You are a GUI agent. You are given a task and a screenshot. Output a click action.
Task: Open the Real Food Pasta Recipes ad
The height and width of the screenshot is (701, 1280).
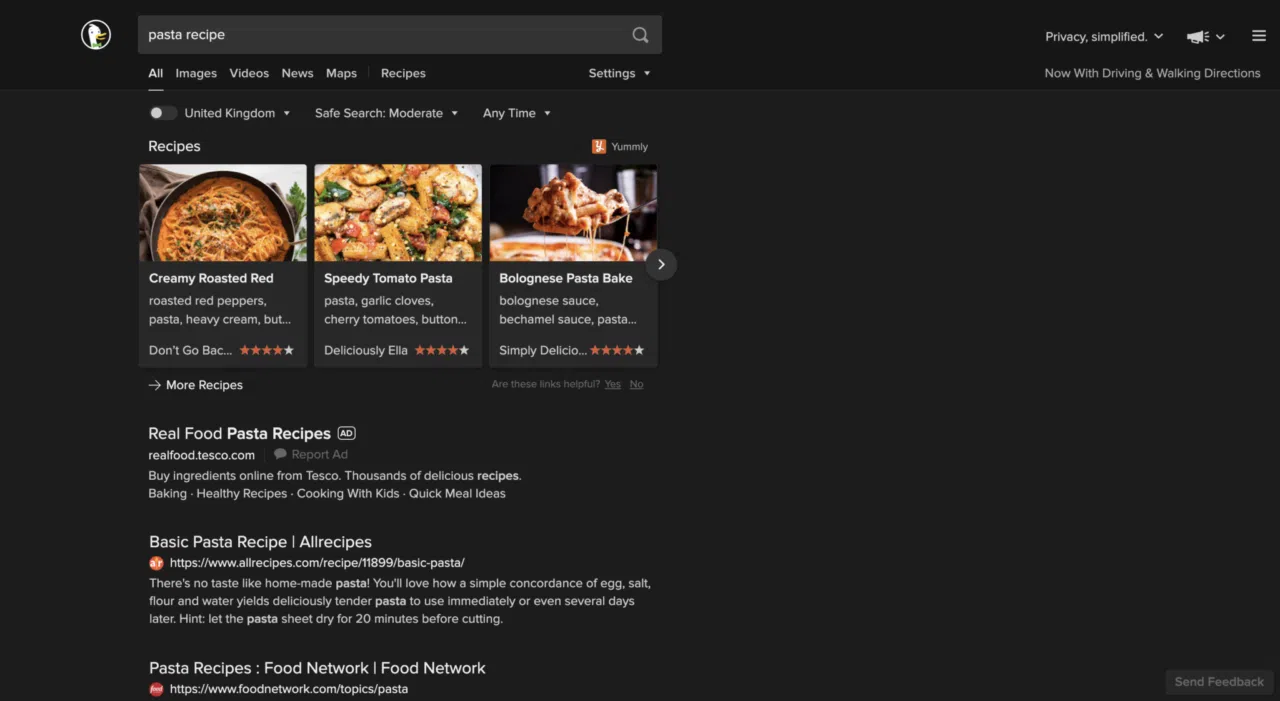(x=239, y=433)
